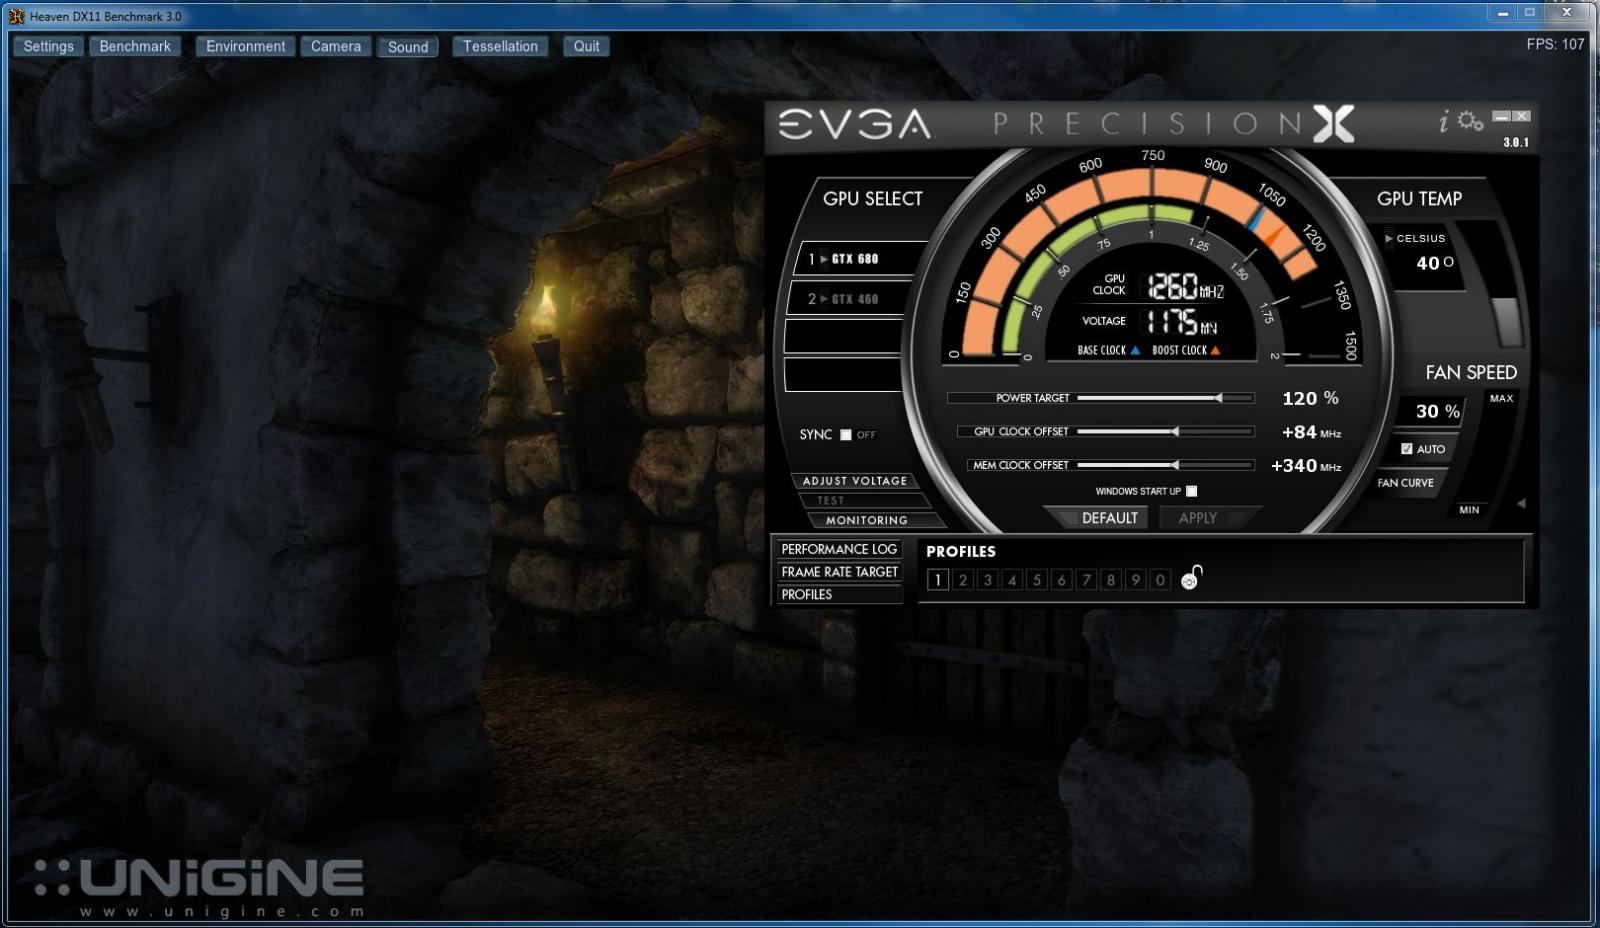Click the GPU clock MHz readout
The height and width of the screenshot is (928, 1600).
pyautogui.click(x=1186, y=287)
